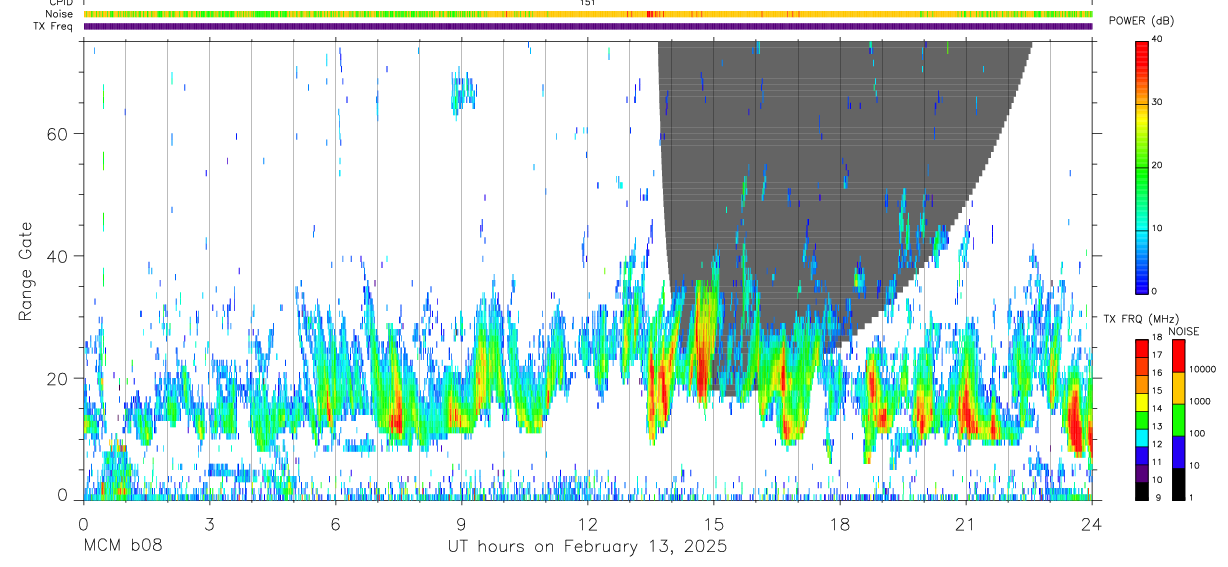Click the 20 tick on POWER colorbar

pyautogui.click(x=1156, y=165)
